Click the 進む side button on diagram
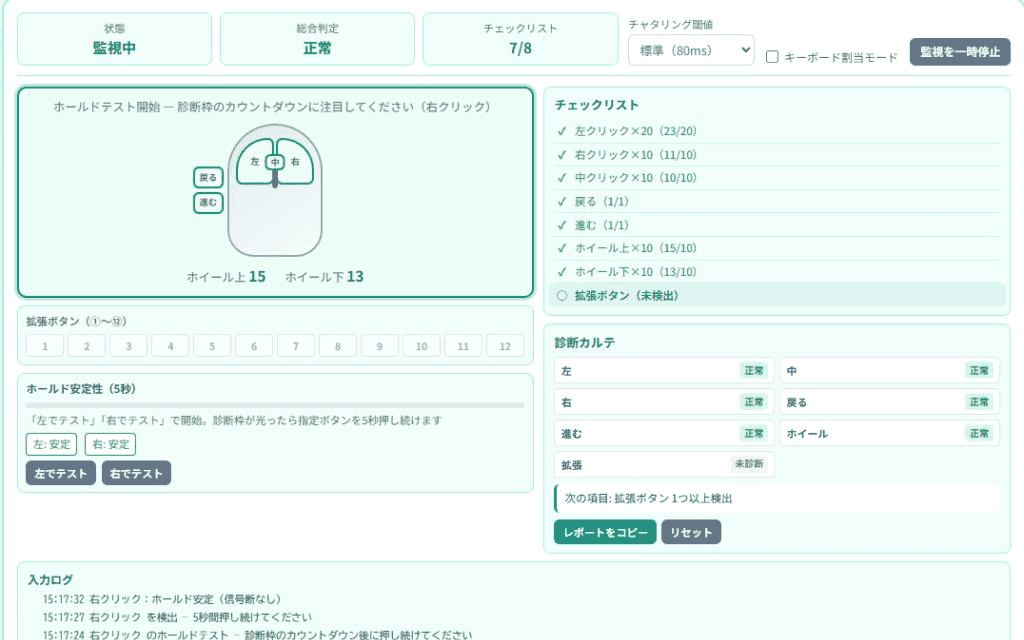The width and height of the screenshot is (1024, 640). point(208,202)
